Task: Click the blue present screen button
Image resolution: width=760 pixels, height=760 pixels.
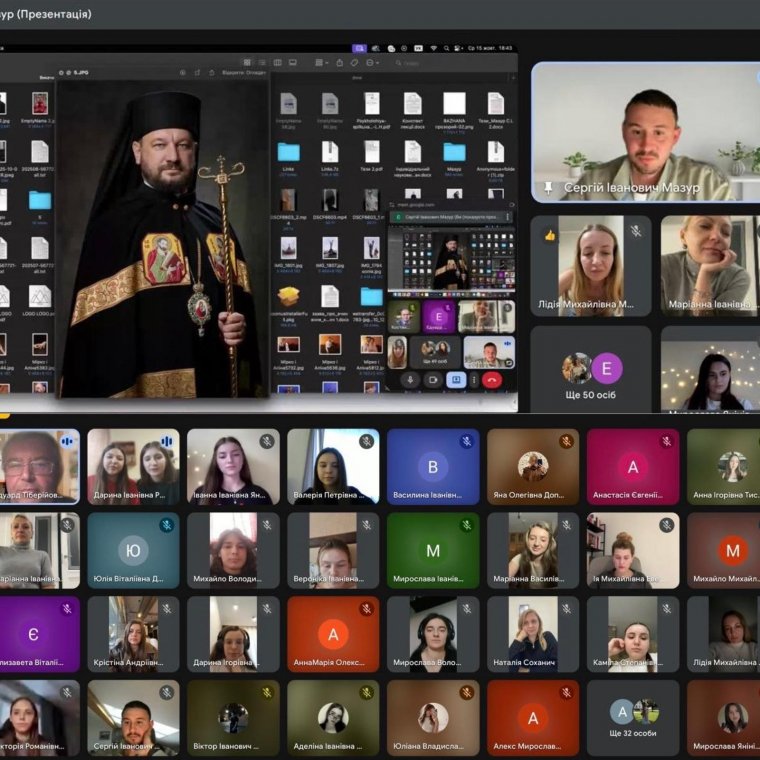Action: point(456,380)
